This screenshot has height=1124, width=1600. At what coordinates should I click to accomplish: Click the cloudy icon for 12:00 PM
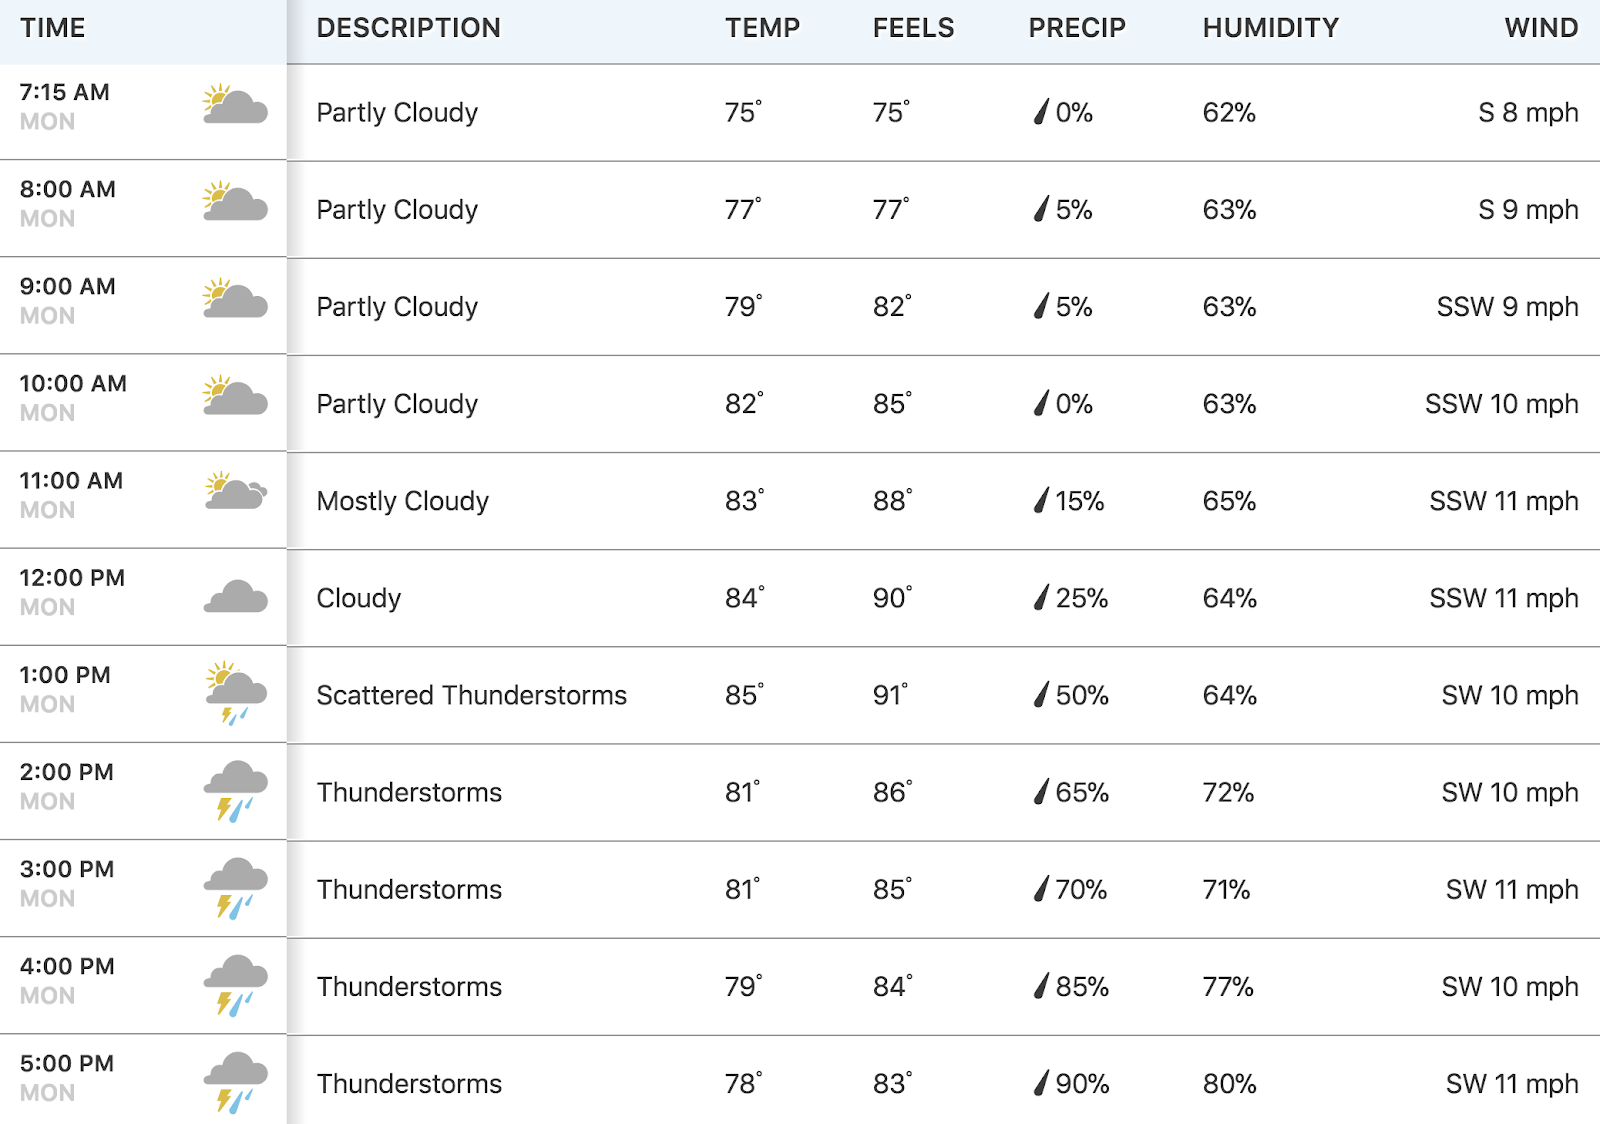pyautogui.click(x=236, y=596)
